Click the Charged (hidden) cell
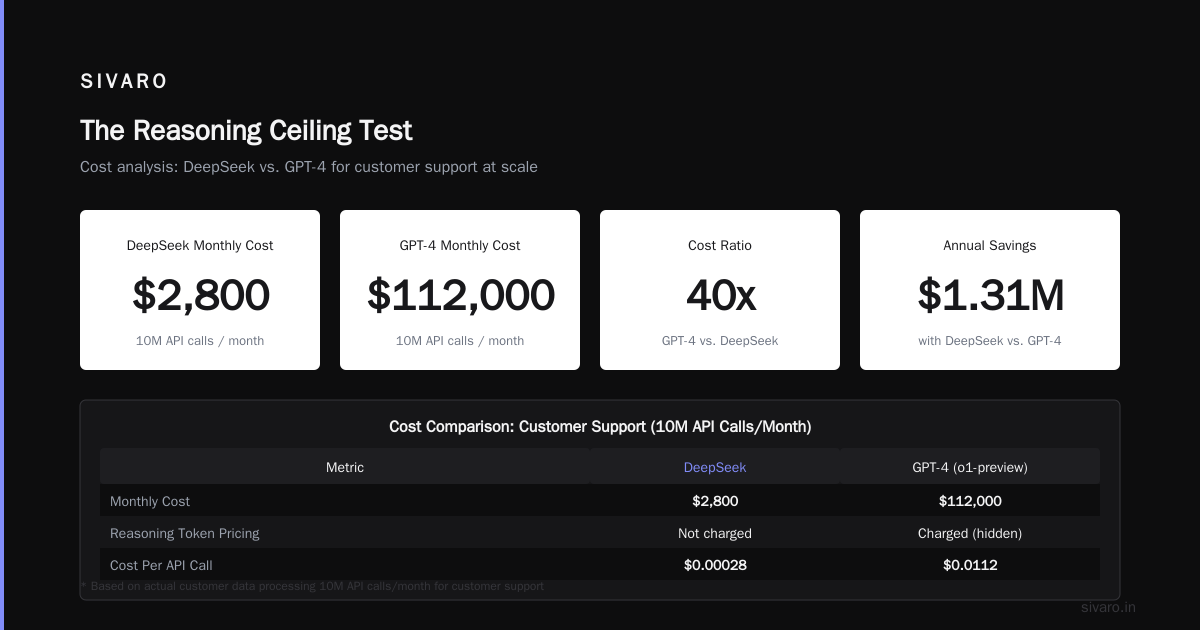 (x=970, y=533)
